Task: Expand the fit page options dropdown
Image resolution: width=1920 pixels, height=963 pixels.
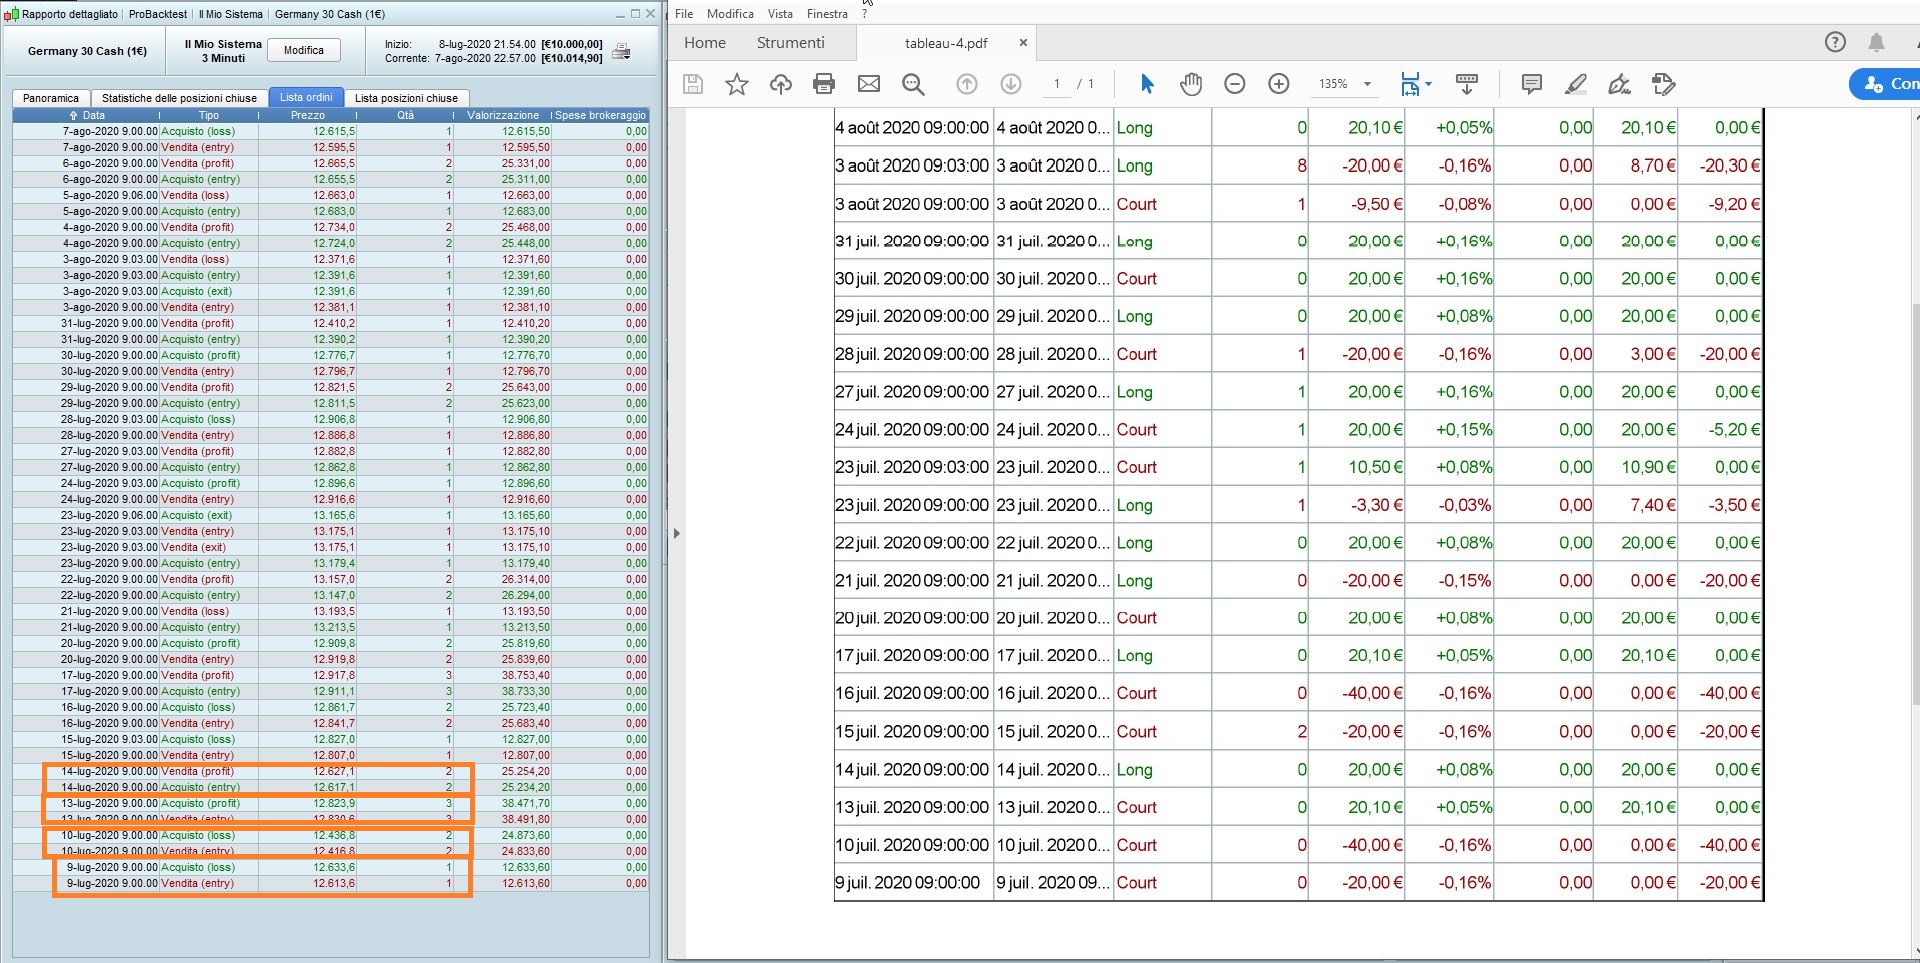Action: click(x=1428, y=84)
